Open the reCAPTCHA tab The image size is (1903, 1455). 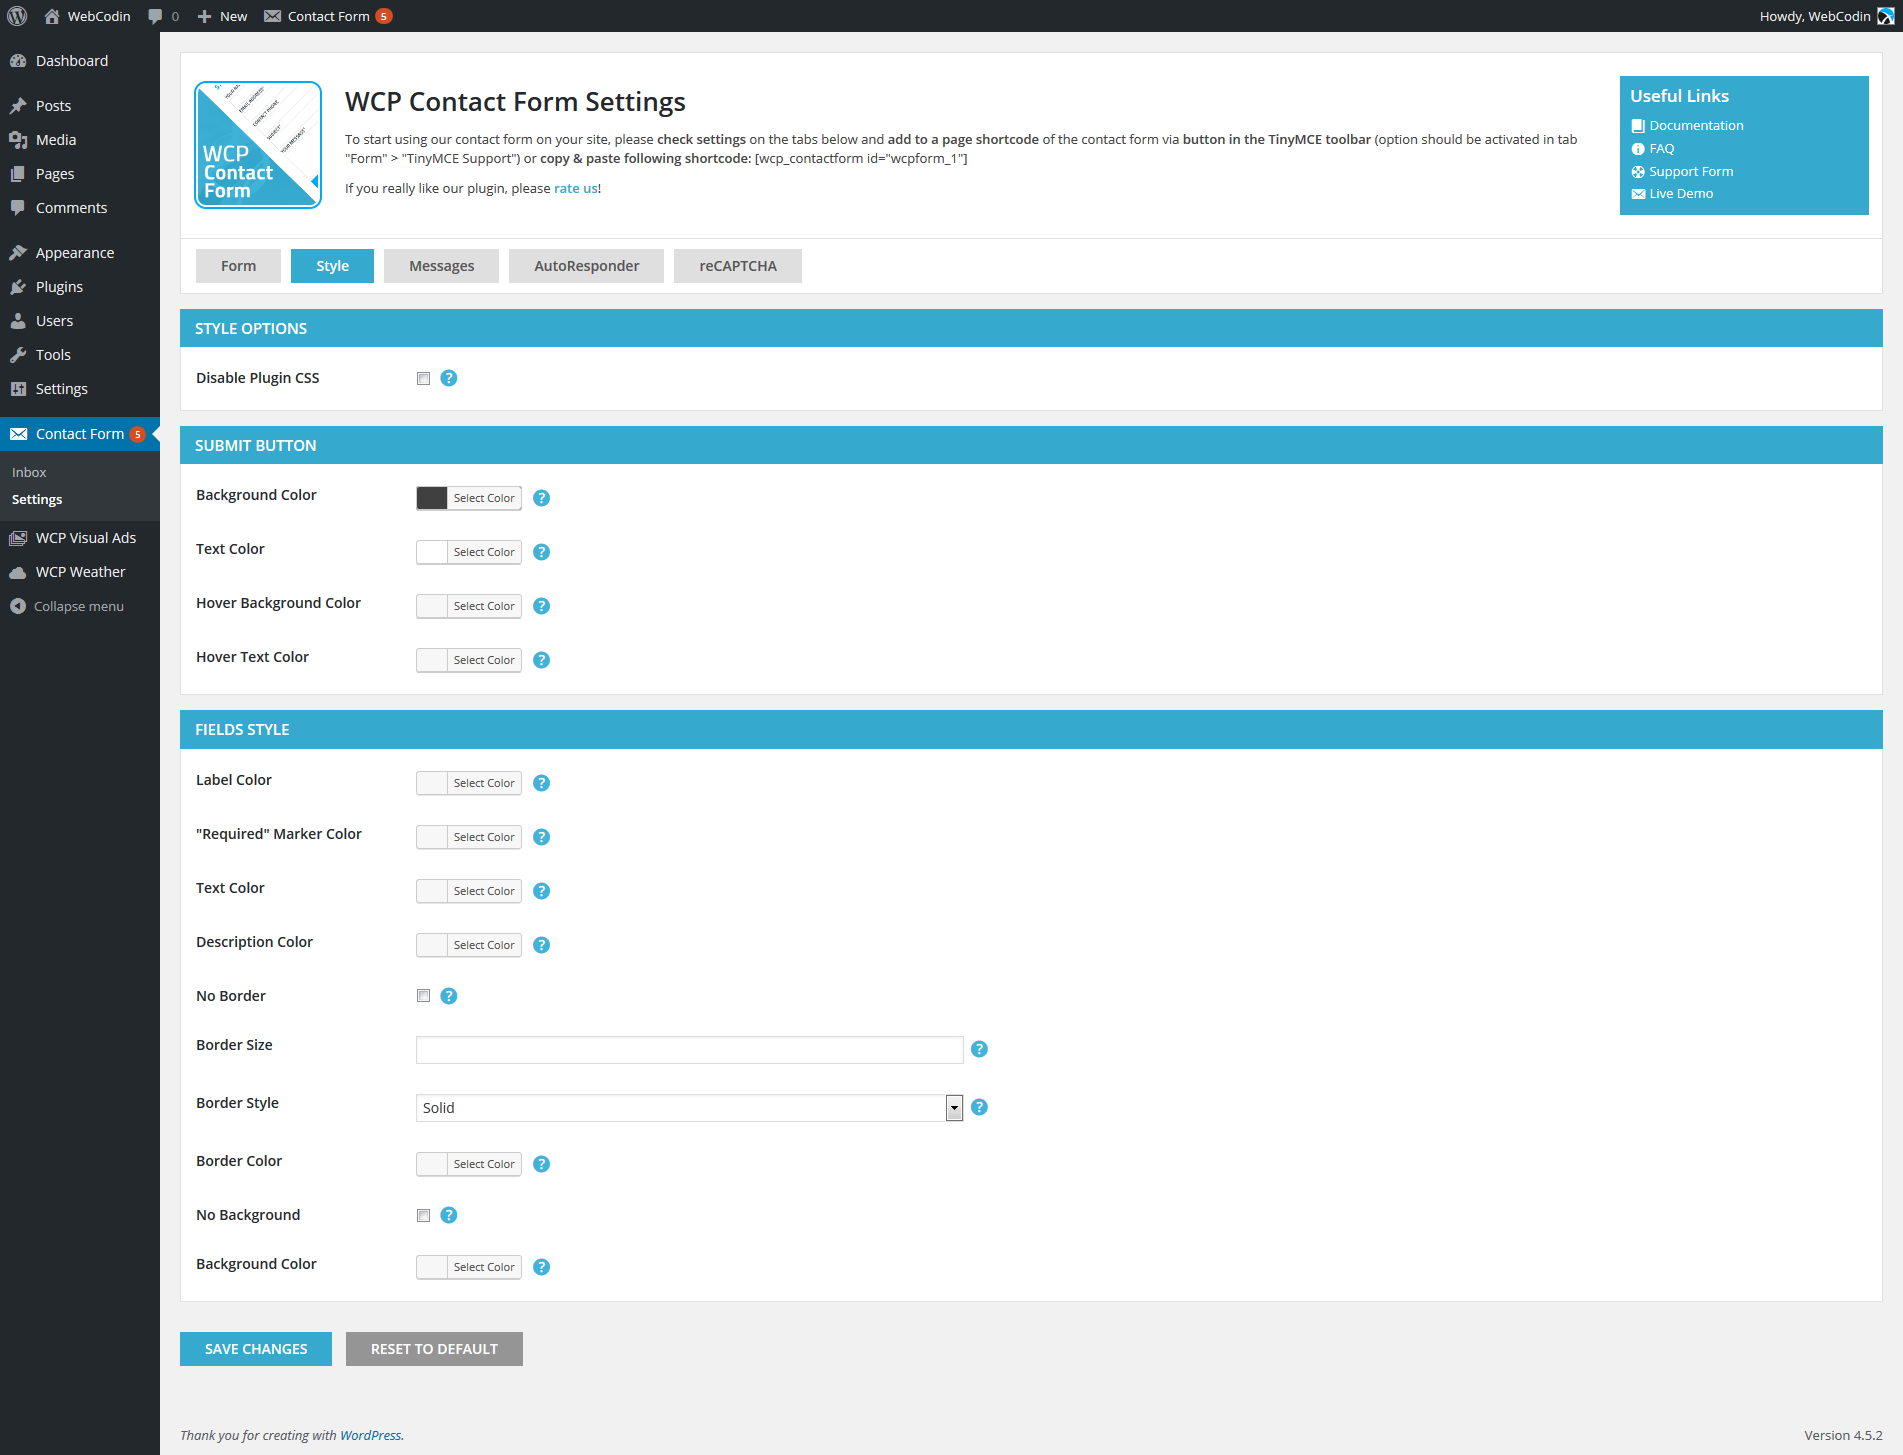pyautogui.click(x=737, y=266)
